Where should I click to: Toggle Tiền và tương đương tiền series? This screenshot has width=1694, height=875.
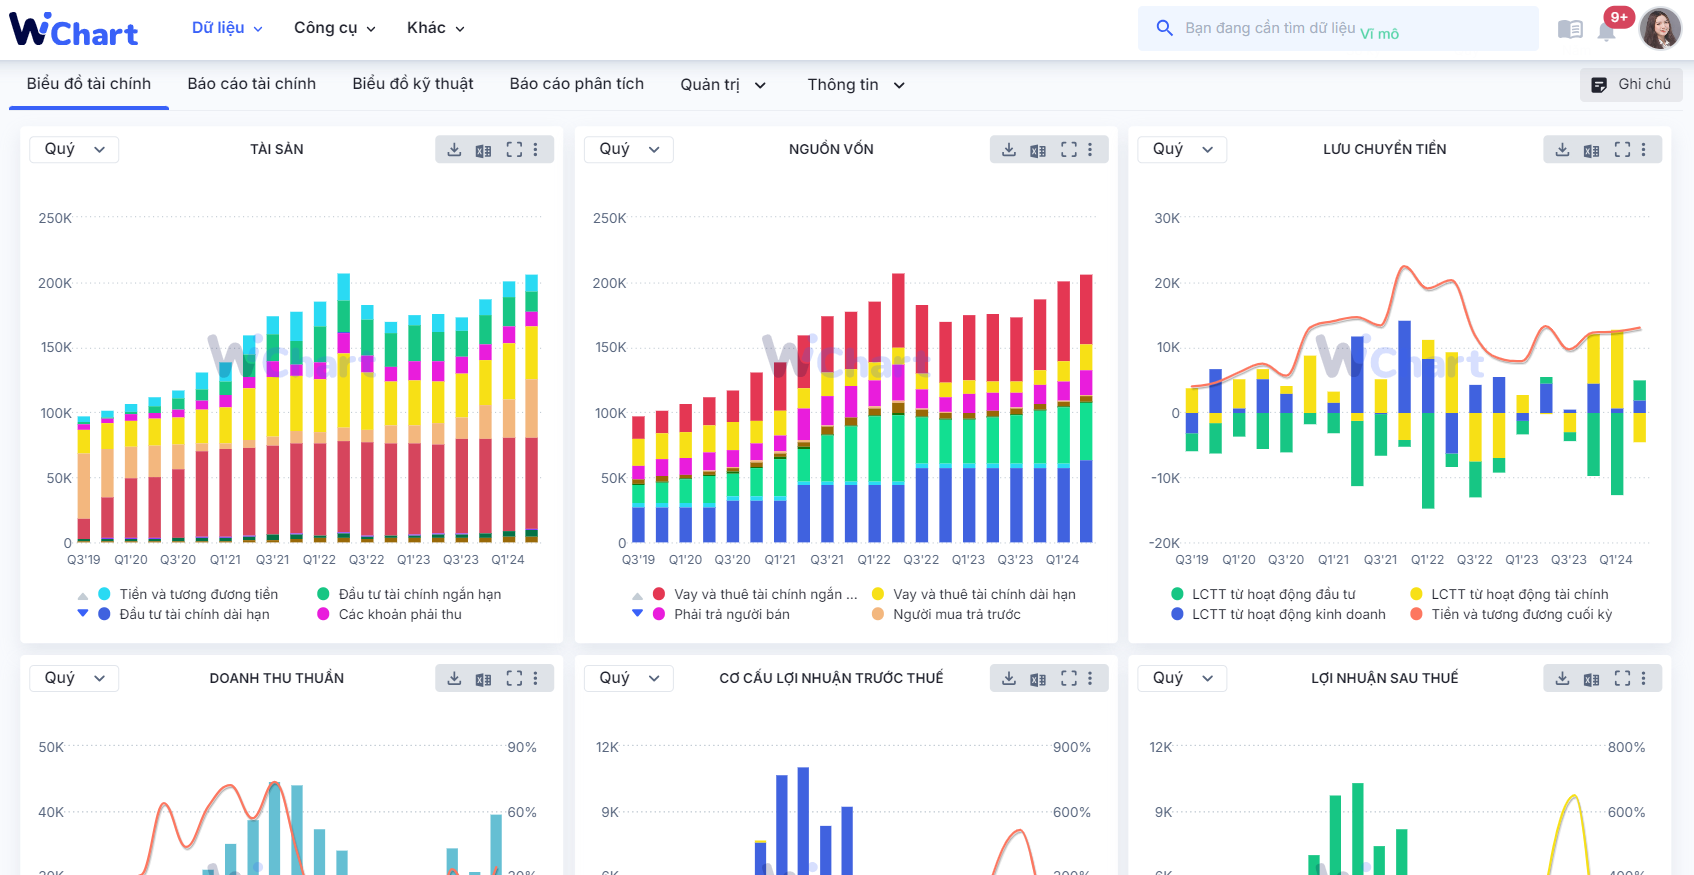[189, 594]
